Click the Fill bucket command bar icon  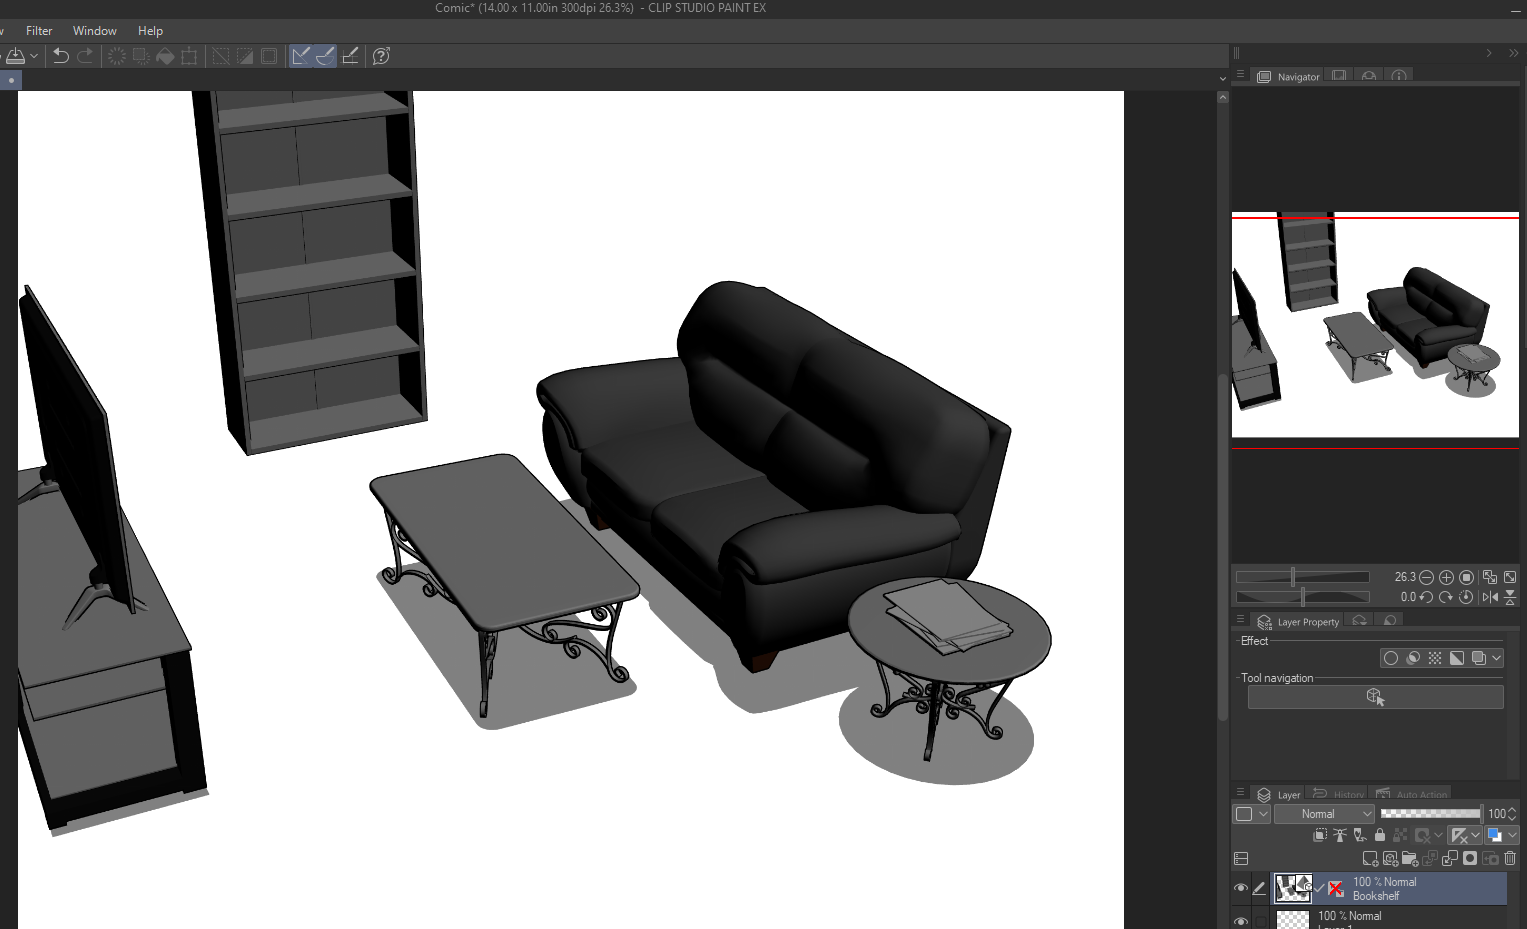(x=165, y=56)
